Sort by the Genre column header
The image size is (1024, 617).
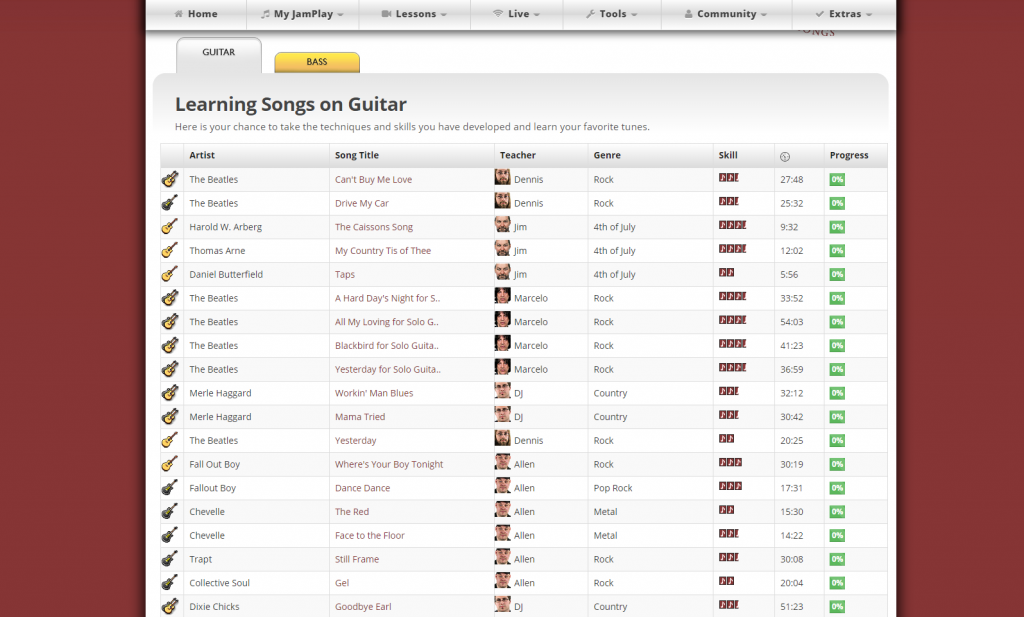(x=607, y=155)
